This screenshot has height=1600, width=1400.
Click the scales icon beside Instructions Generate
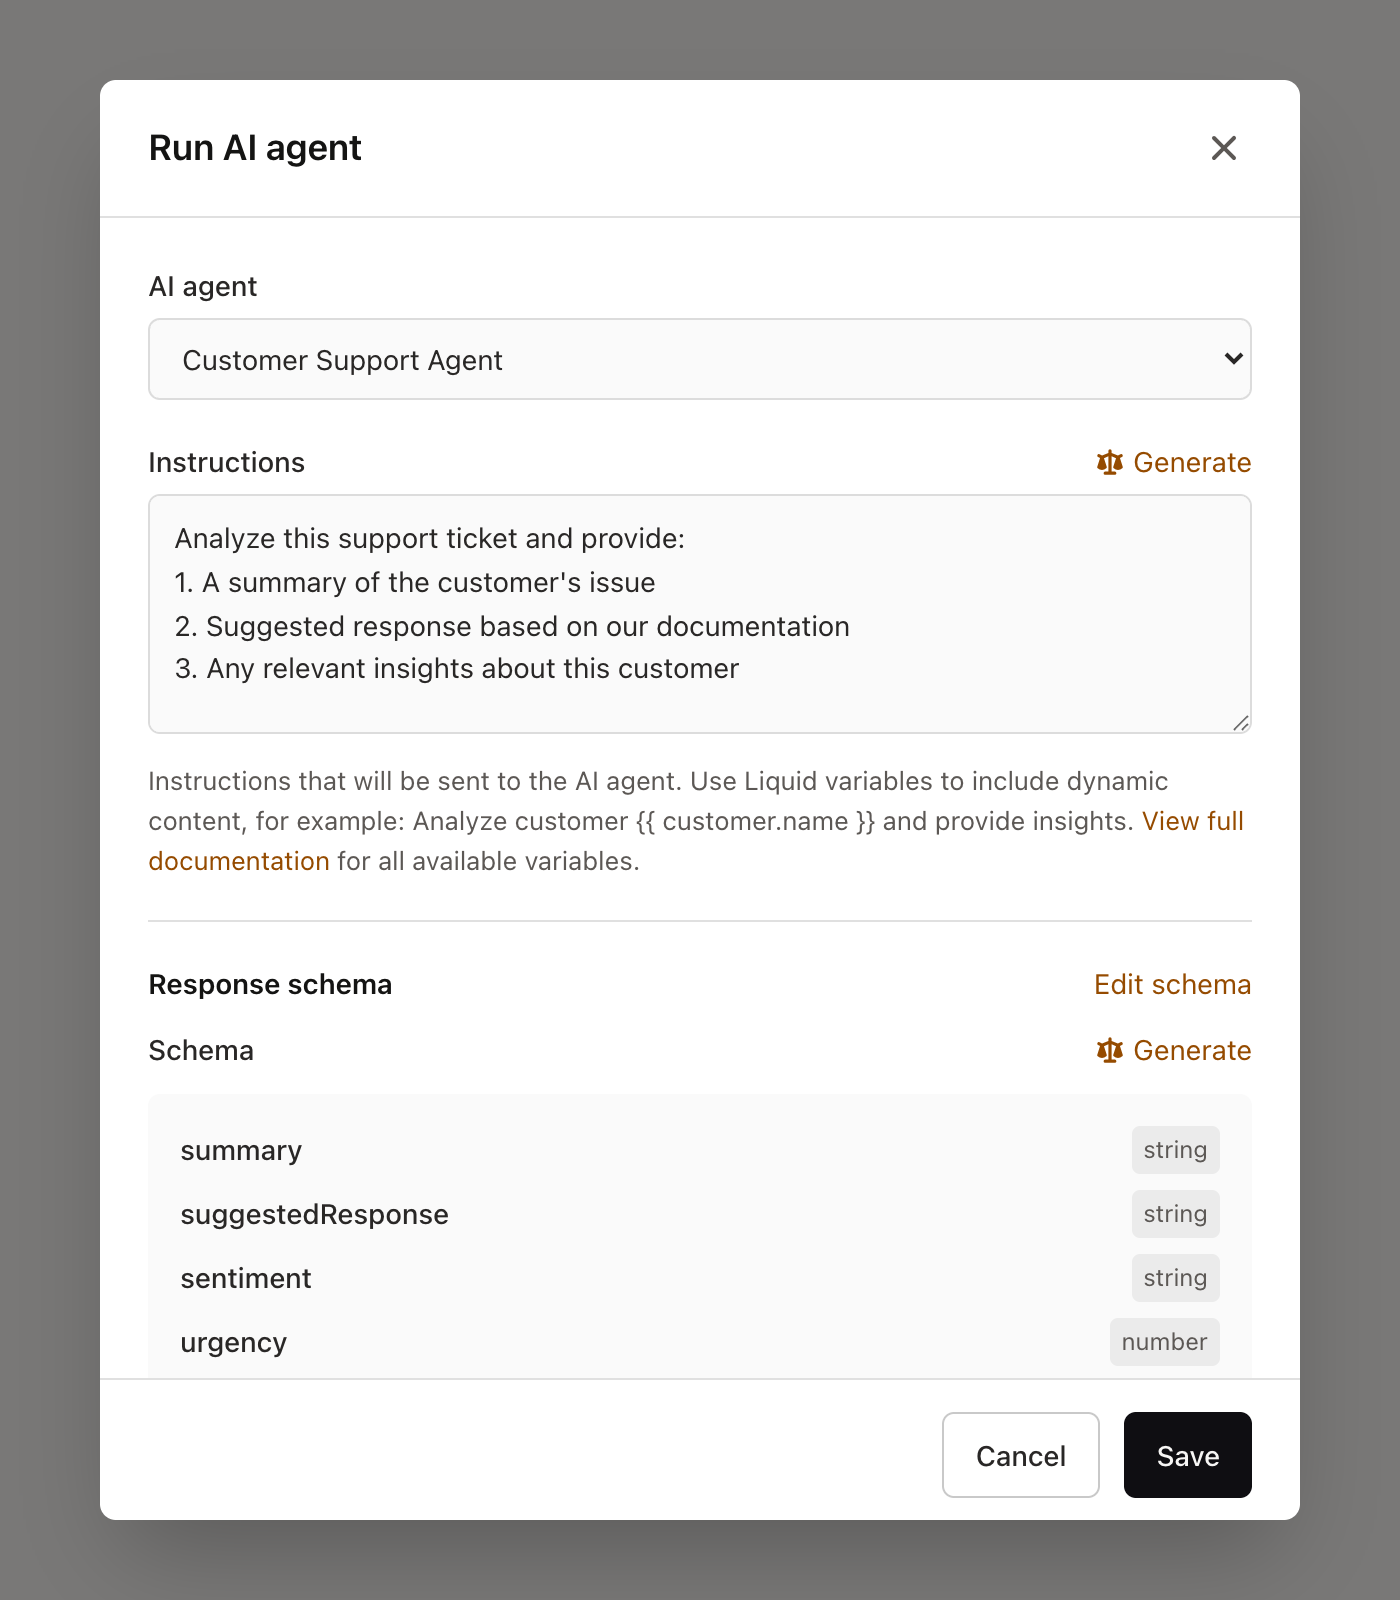[x=1109, y=462]
